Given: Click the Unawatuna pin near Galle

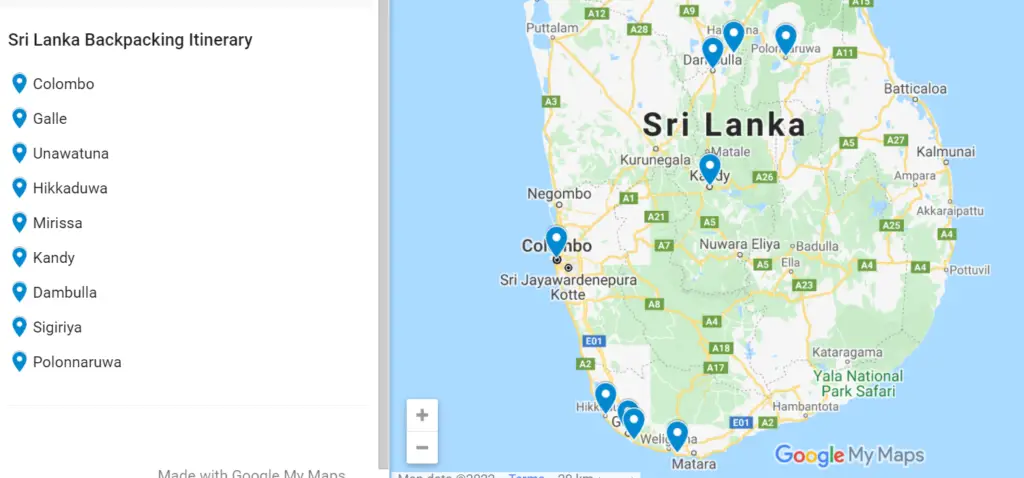Looking at the screenshot, I should tap(633, 422).
